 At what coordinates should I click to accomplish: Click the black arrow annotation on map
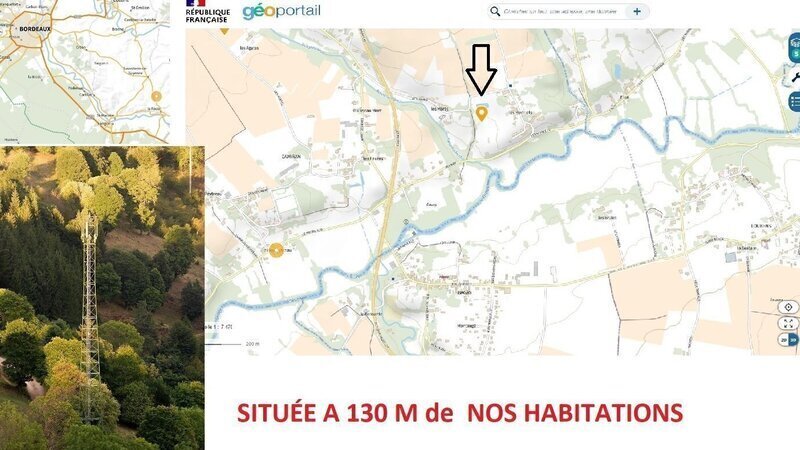click(482, 68)
